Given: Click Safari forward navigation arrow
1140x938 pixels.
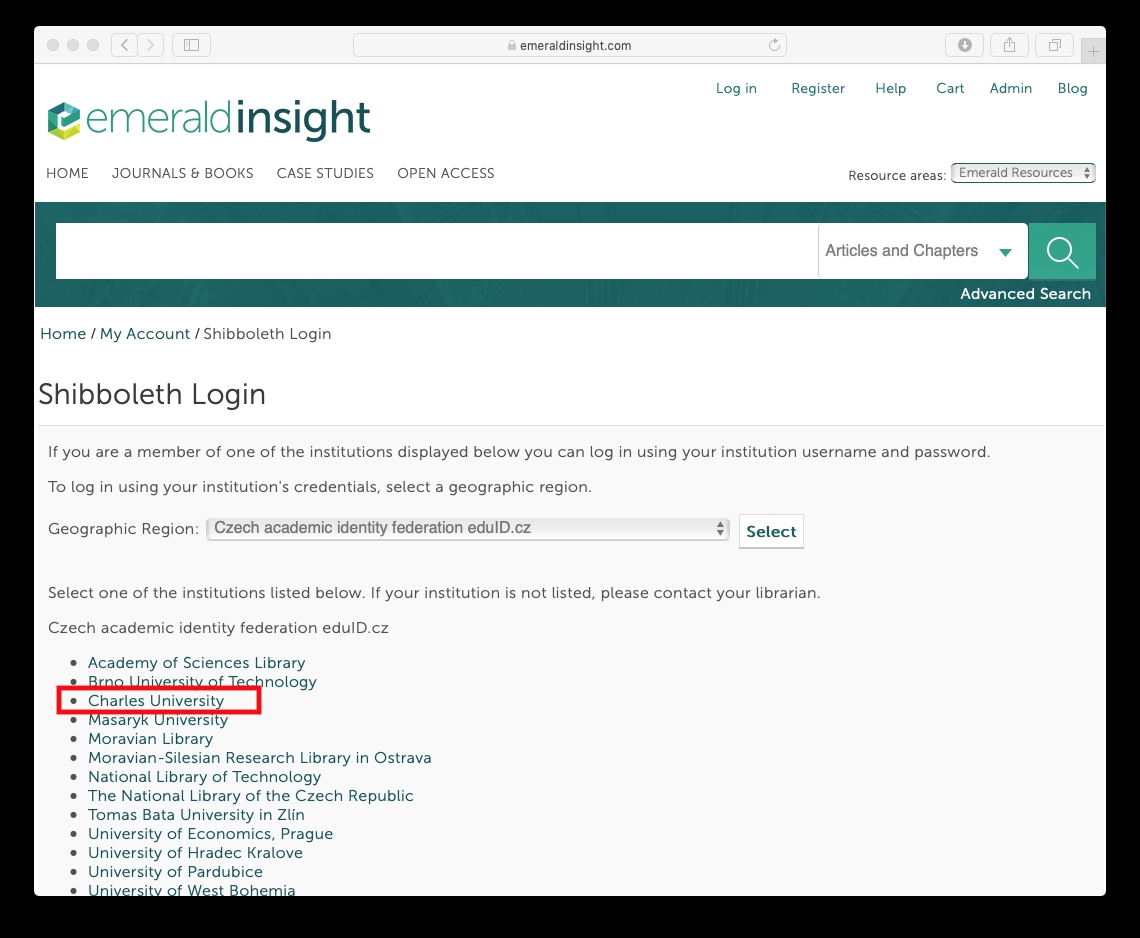Looking at the screenshot, I should tap(151, 45).
